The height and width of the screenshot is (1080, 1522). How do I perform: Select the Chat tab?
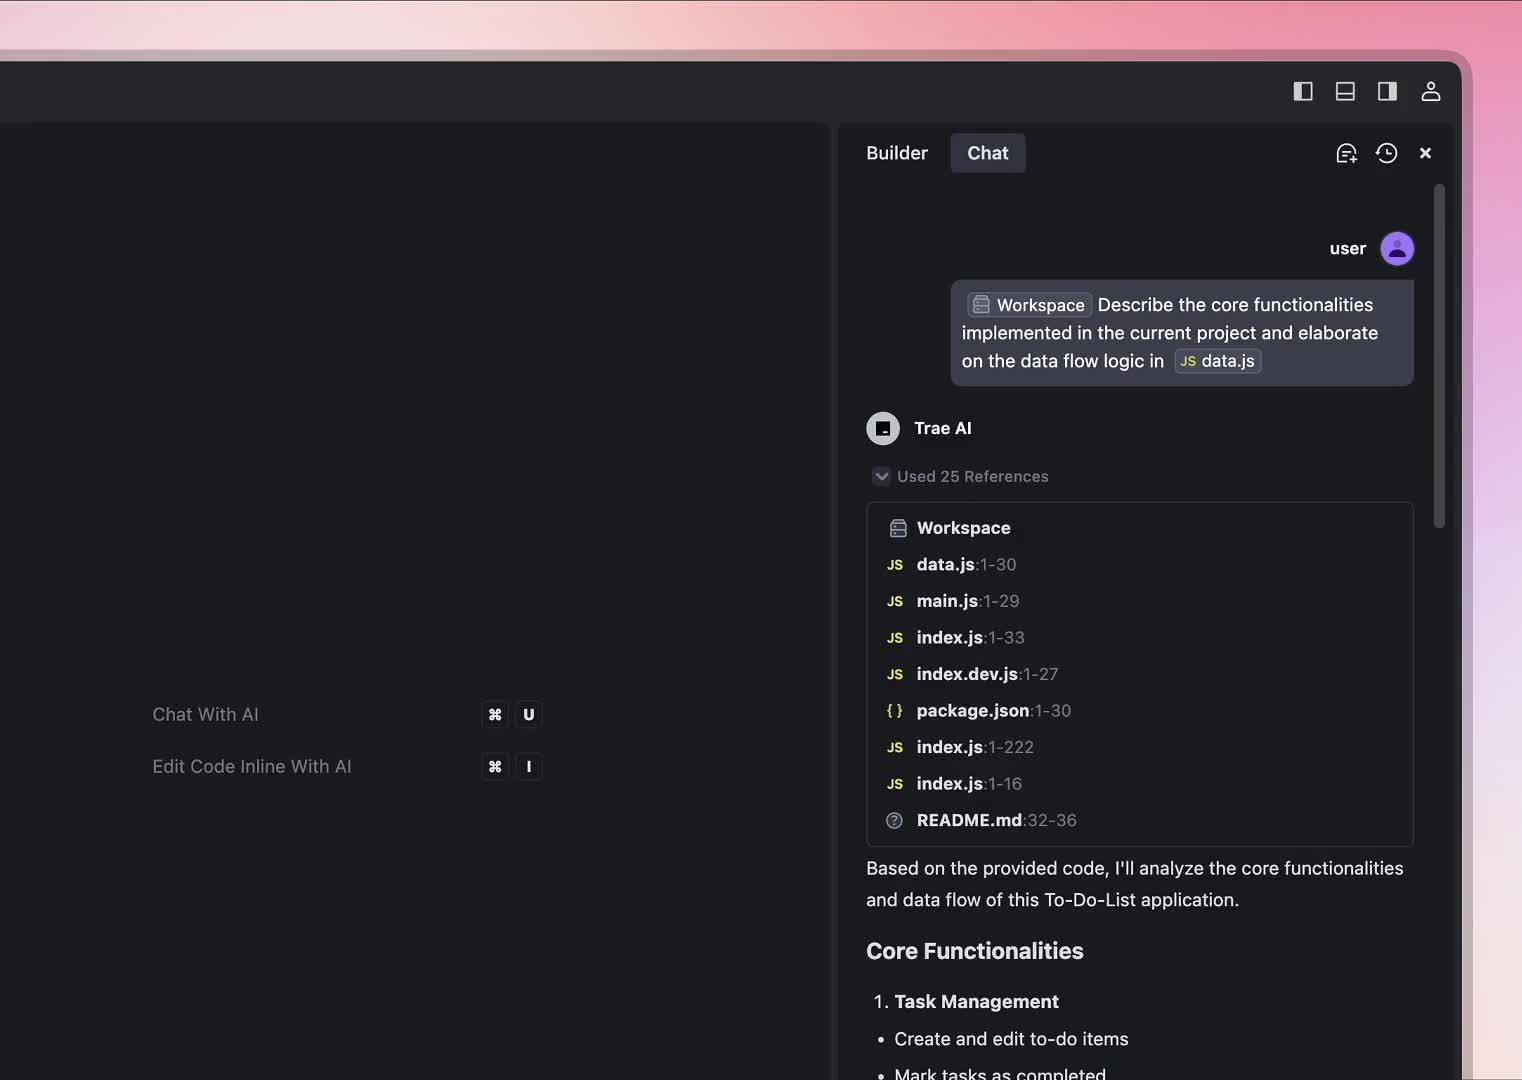click(x=987, y=153)
